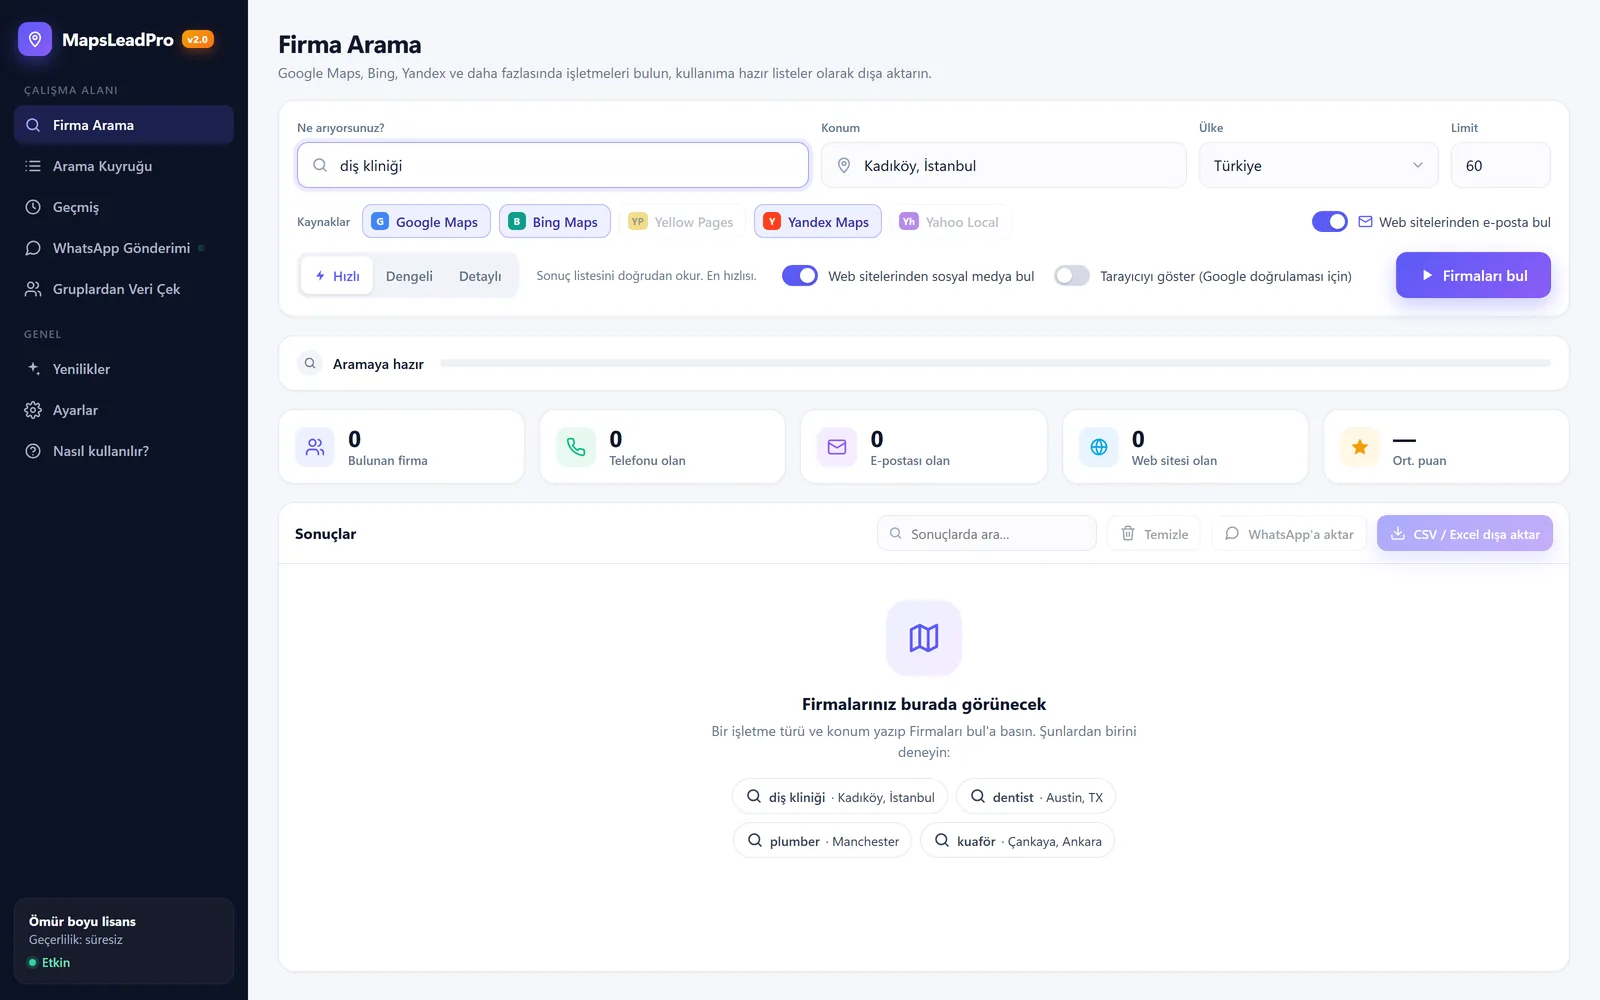1600x1000 pixels.
Task: Focus the Limit field showing 60
Action: pos(1501,165)
